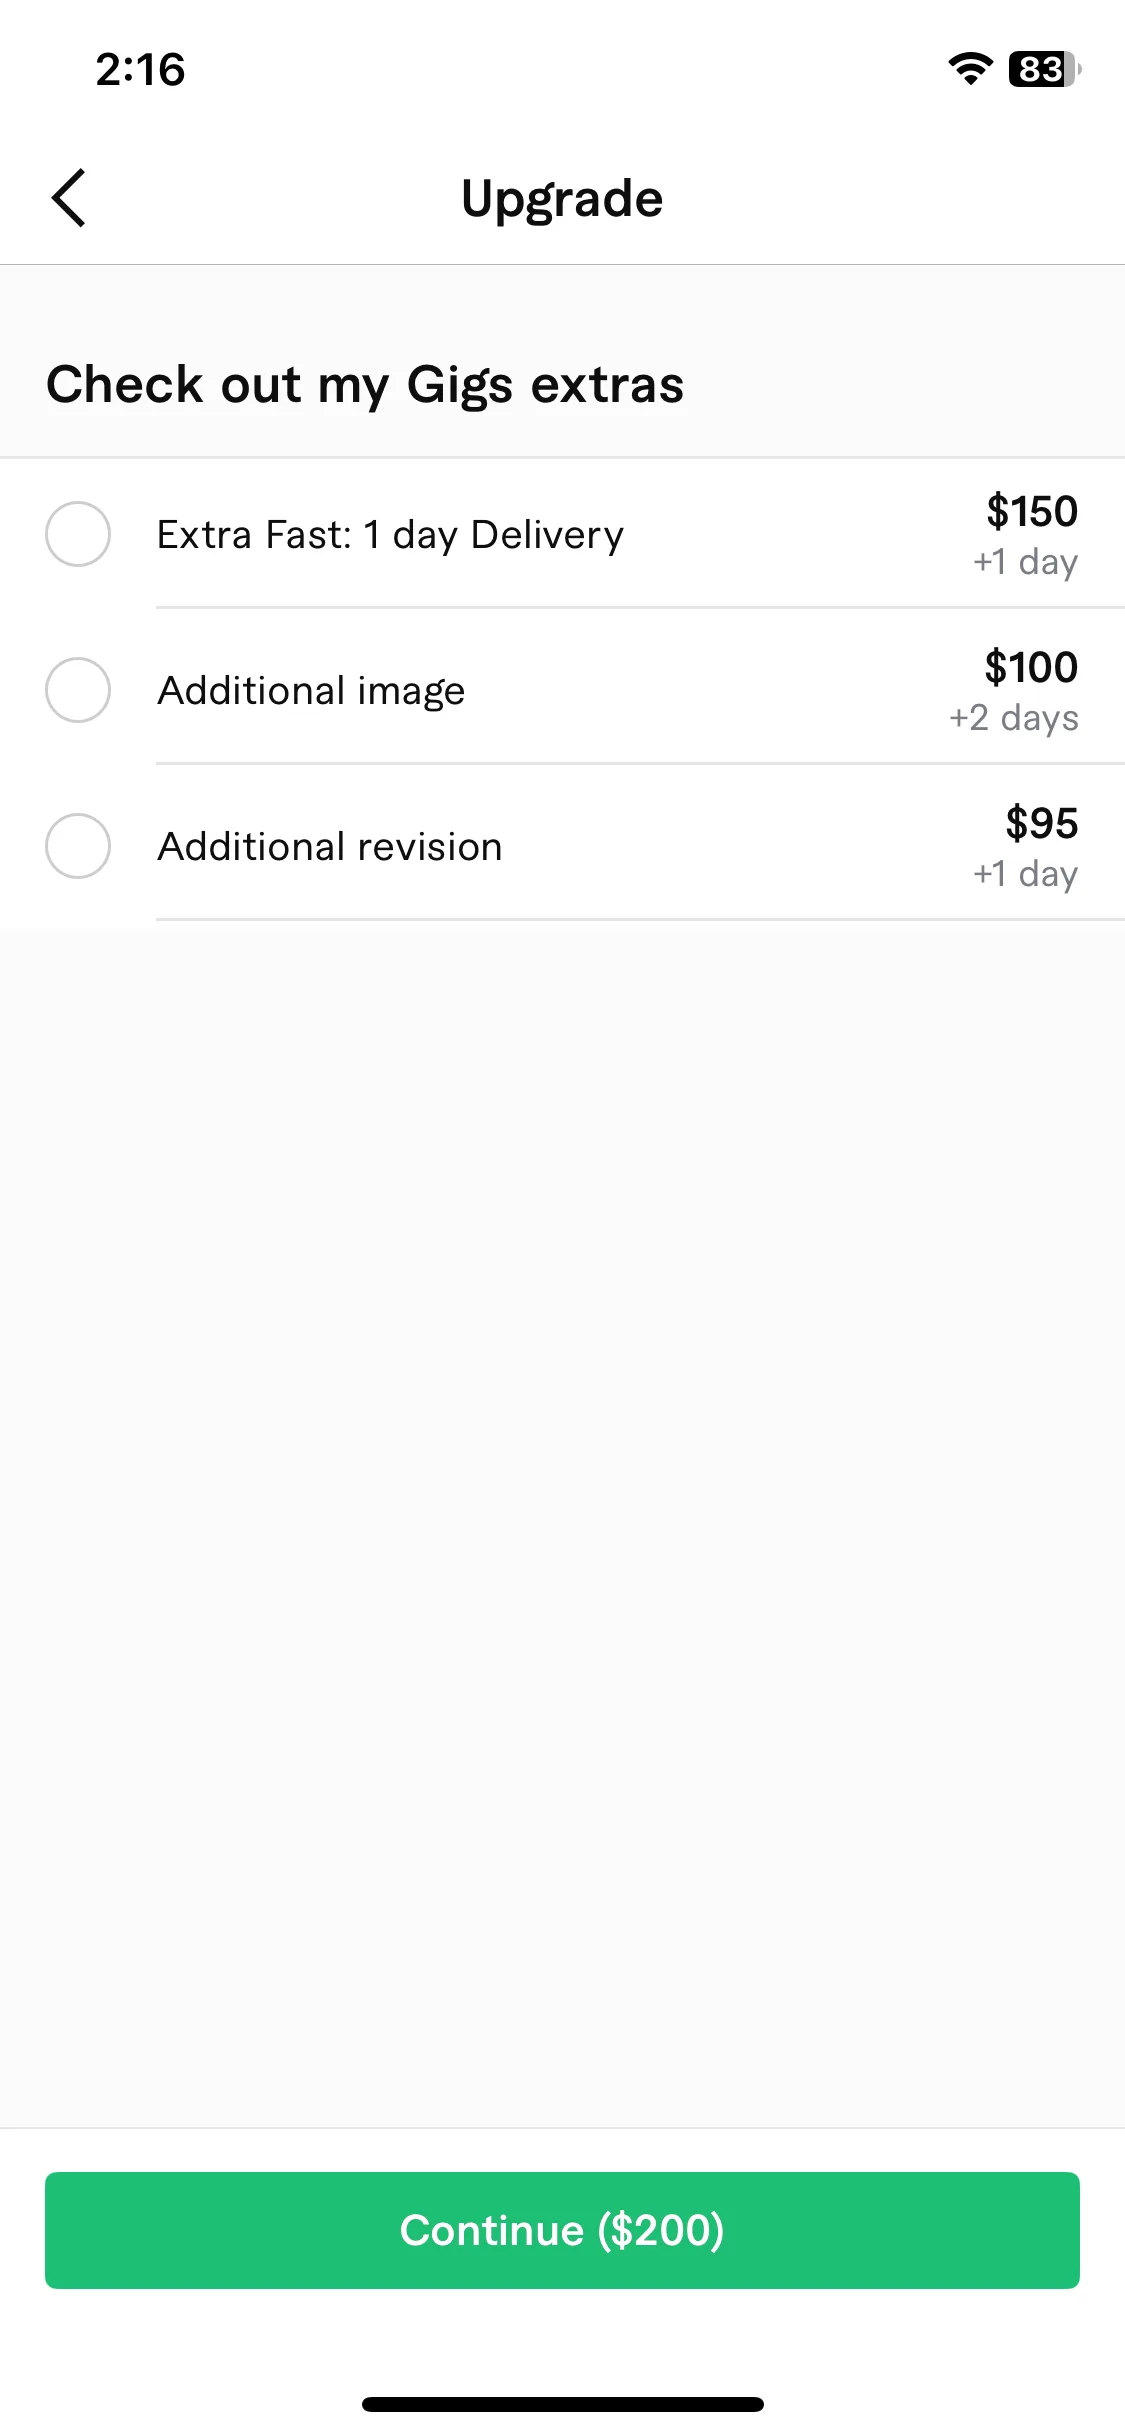The image size is (1125, 2436).
Task: Select Extra Fast 1 day Delivery radio
Action: point(78,534)
